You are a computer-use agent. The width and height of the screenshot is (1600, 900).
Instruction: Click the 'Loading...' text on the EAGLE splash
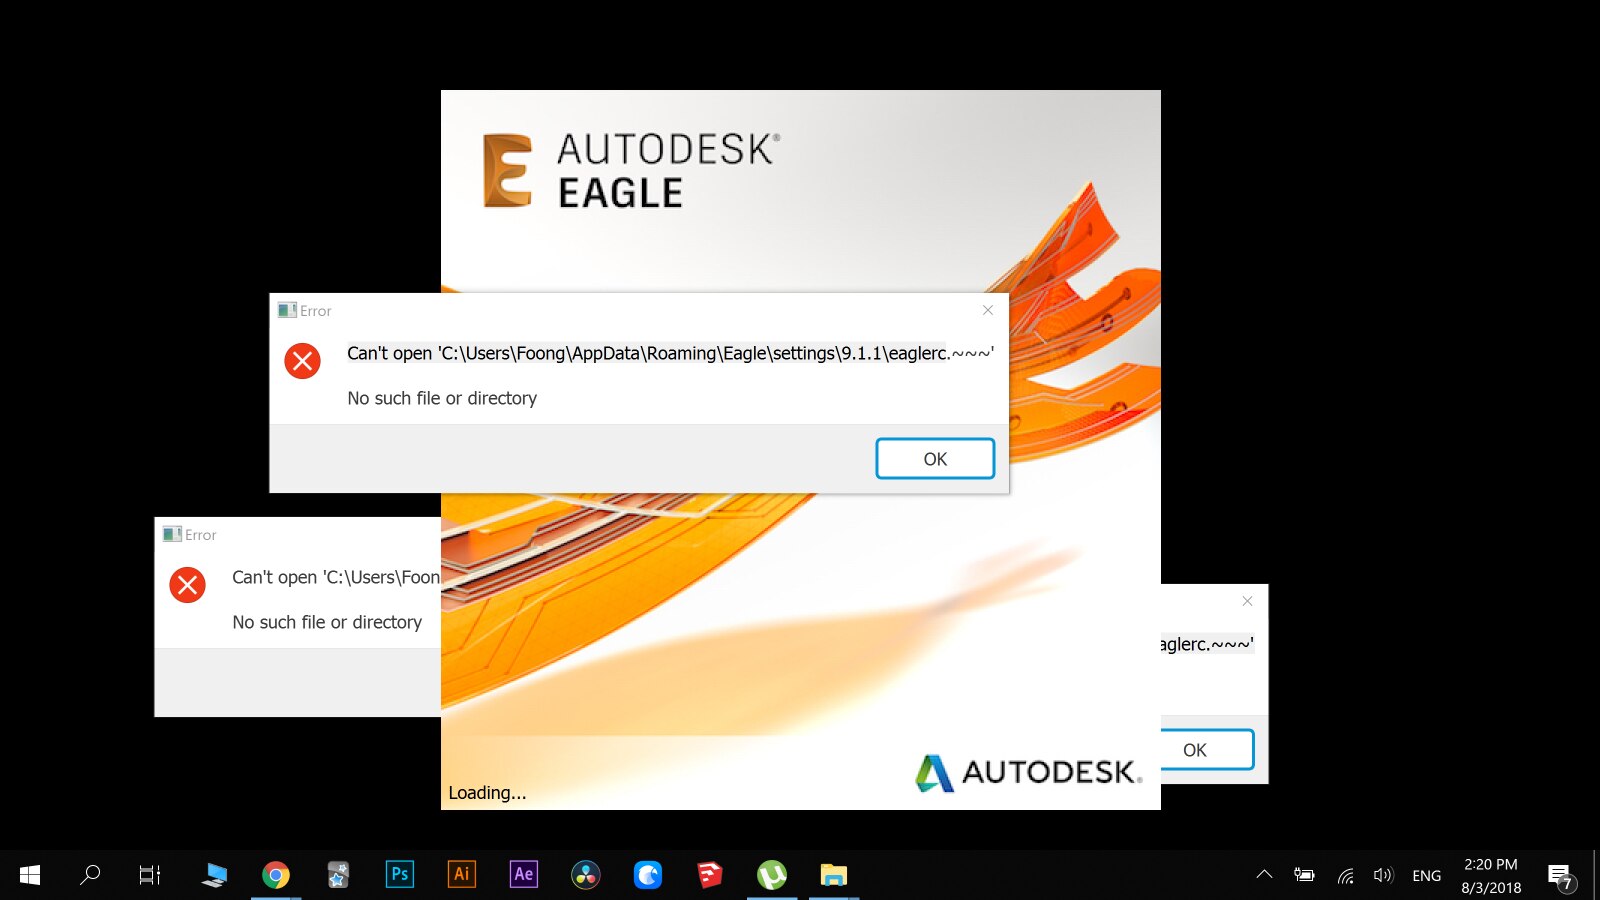(487, 793)
